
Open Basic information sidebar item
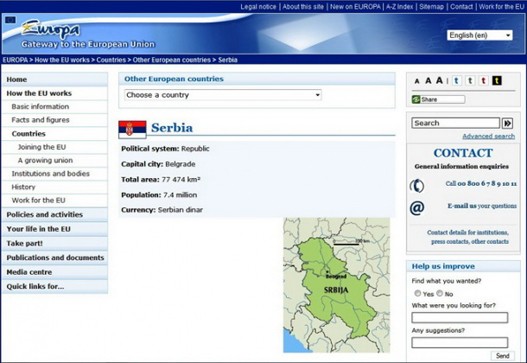pyautogui.click(x=55, y=107)
